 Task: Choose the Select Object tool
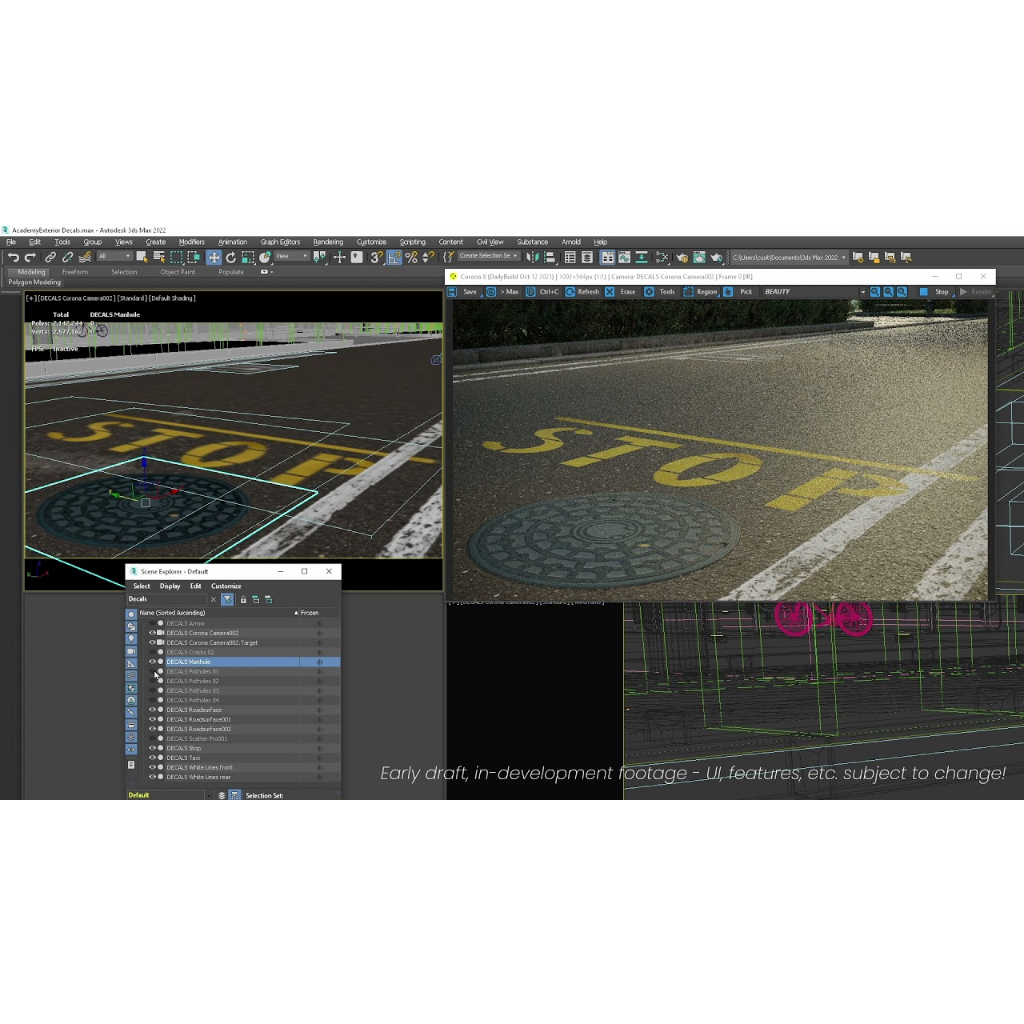coord(142,257)
